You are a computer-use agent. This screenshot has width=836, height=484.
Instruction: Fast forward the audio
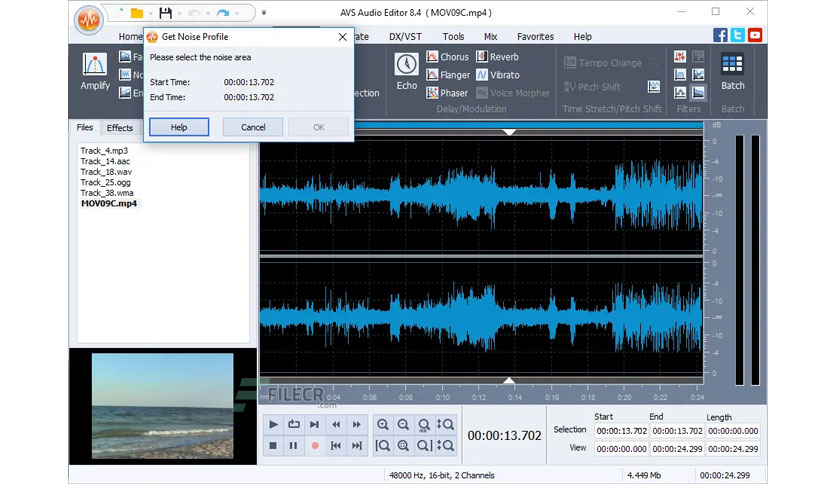pos(357,424)
